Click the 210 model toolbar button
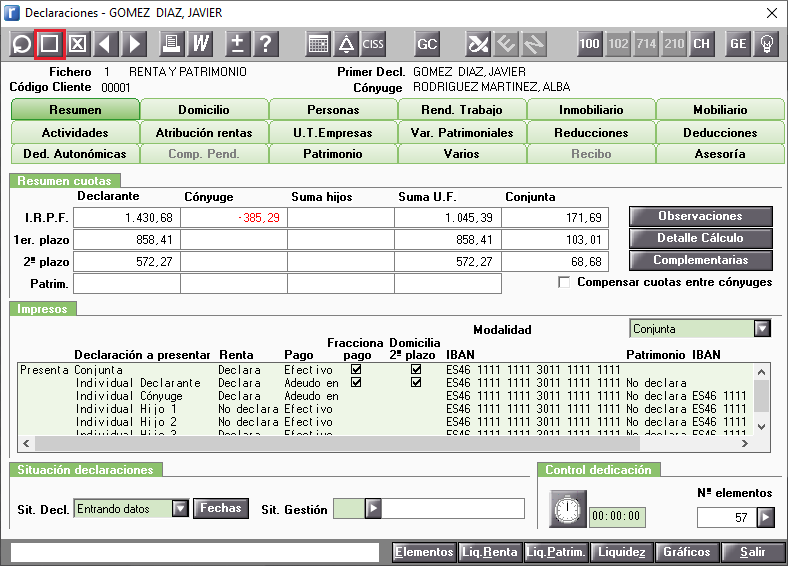This screenshot has width=788, height=566. tap(674, 44)
